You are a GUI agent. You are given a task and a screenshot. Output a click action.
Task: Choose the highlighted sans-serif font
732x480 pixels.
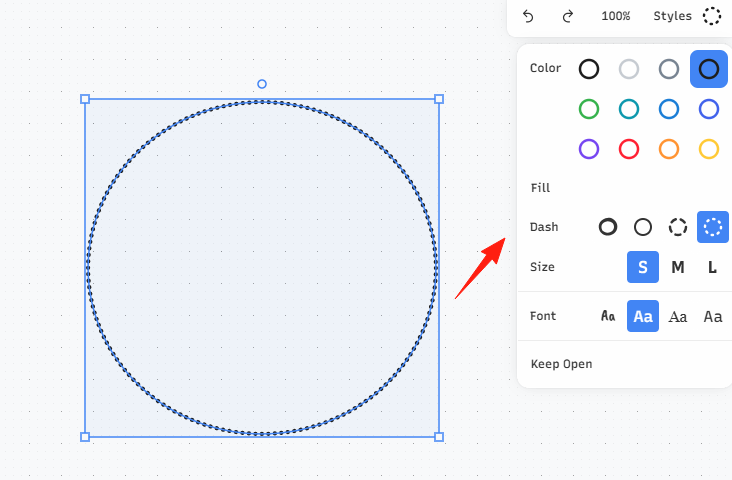[643, 316]
